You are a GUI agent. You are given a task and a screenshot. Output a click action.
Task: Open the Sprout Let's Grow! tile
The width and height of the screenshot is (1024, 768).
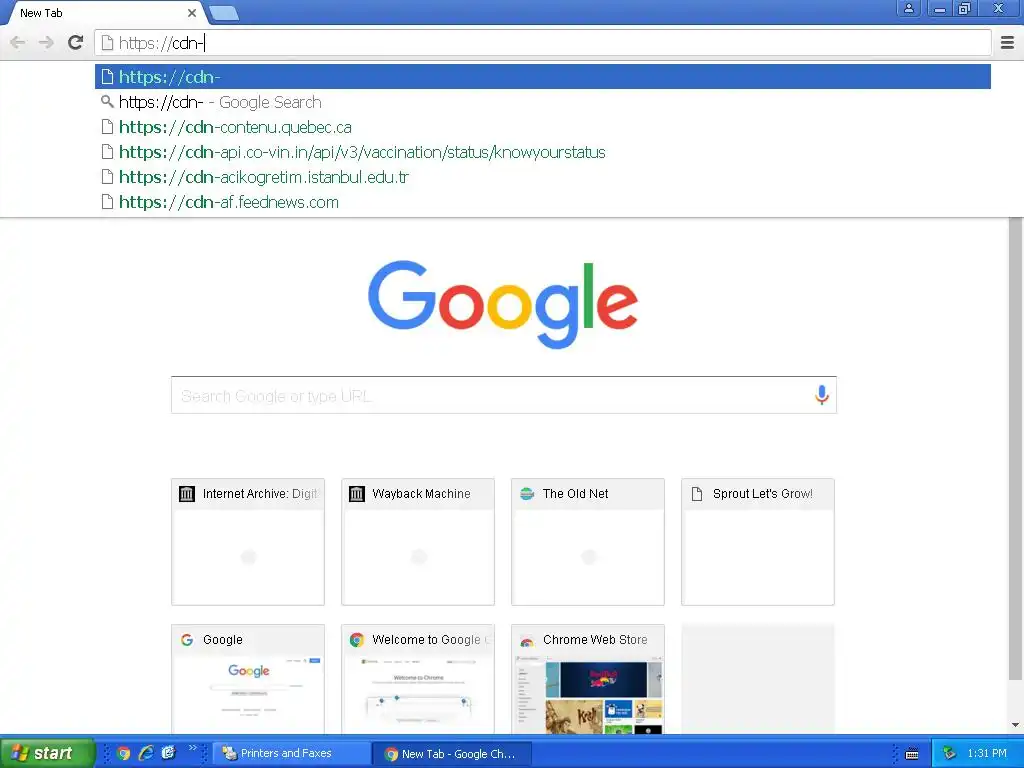pyautogui.click(x=758, y=541)
